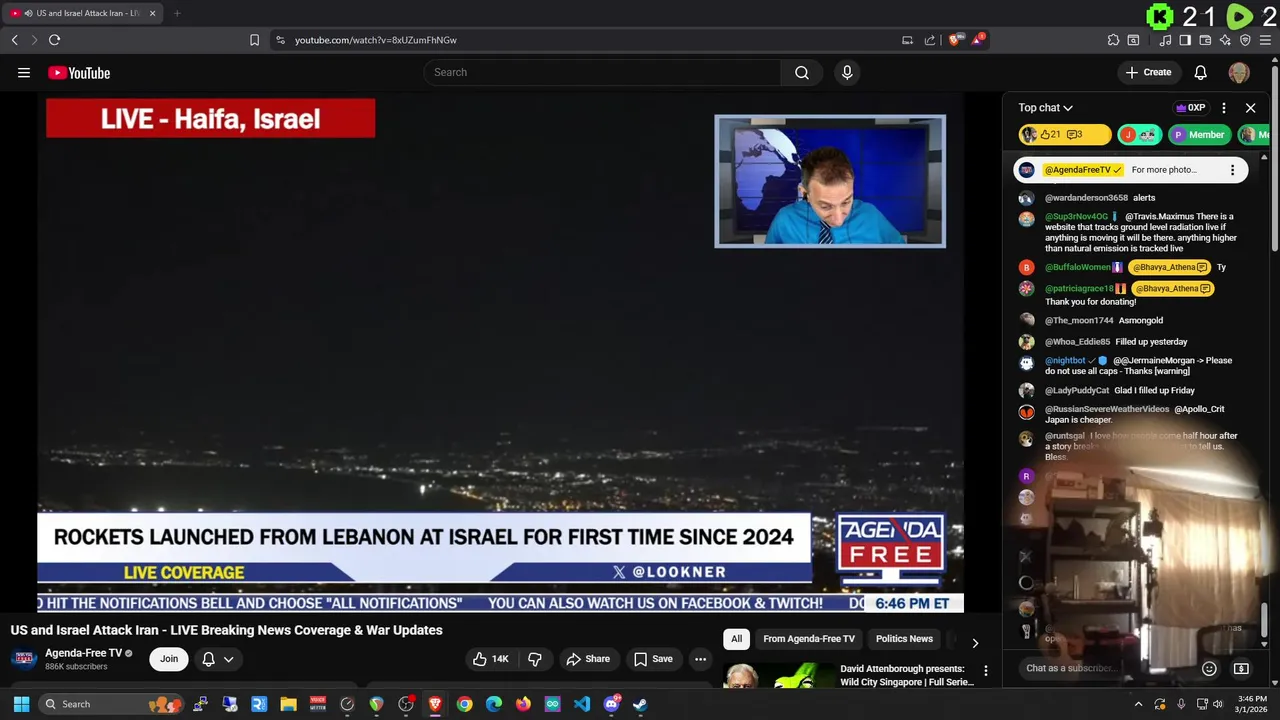Select From Agenda-Free TV chip
This screenshot has width=1280, height=720.
809,639
